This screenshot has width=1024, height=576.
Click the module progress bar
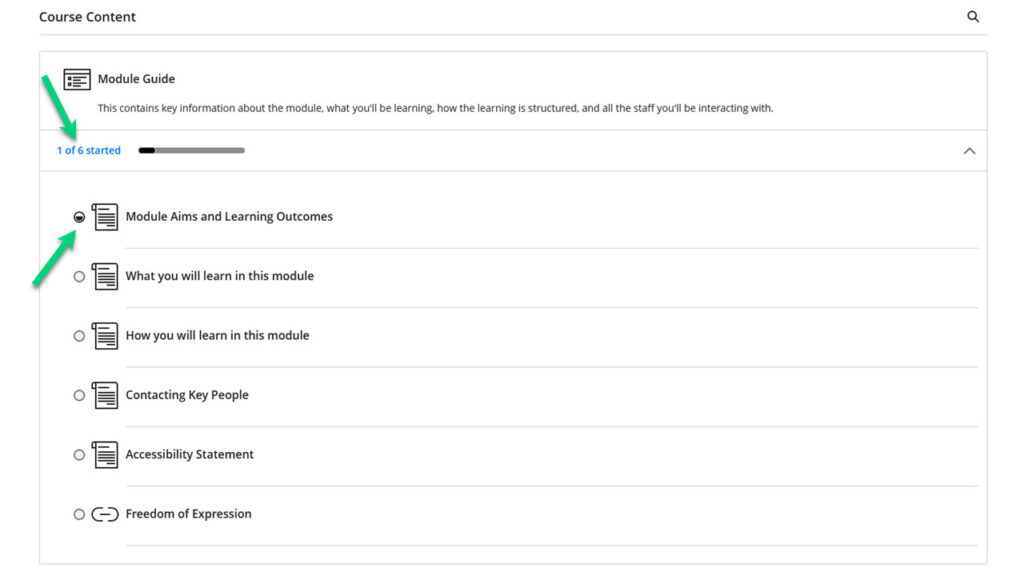point(191,150)
